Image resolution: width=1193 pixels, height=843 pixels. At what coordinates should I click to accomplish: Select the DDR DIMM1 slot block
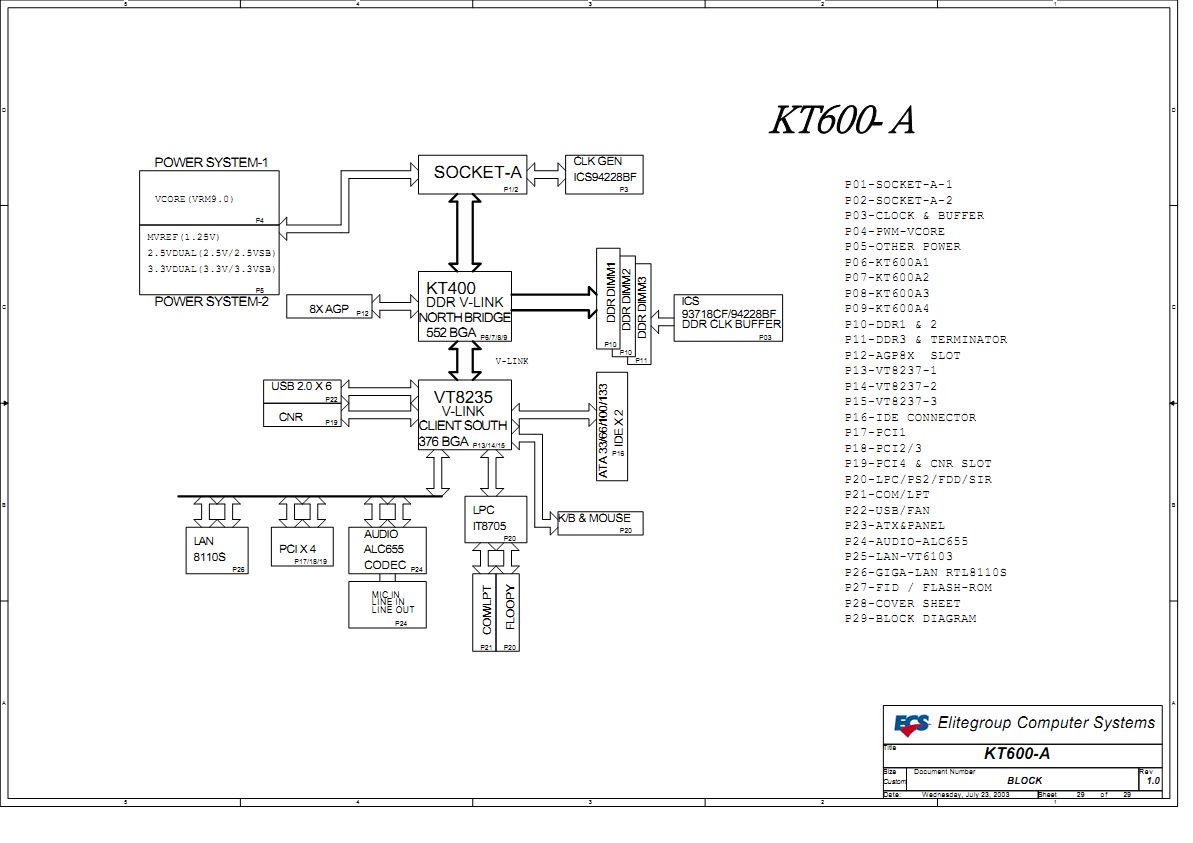608,298
